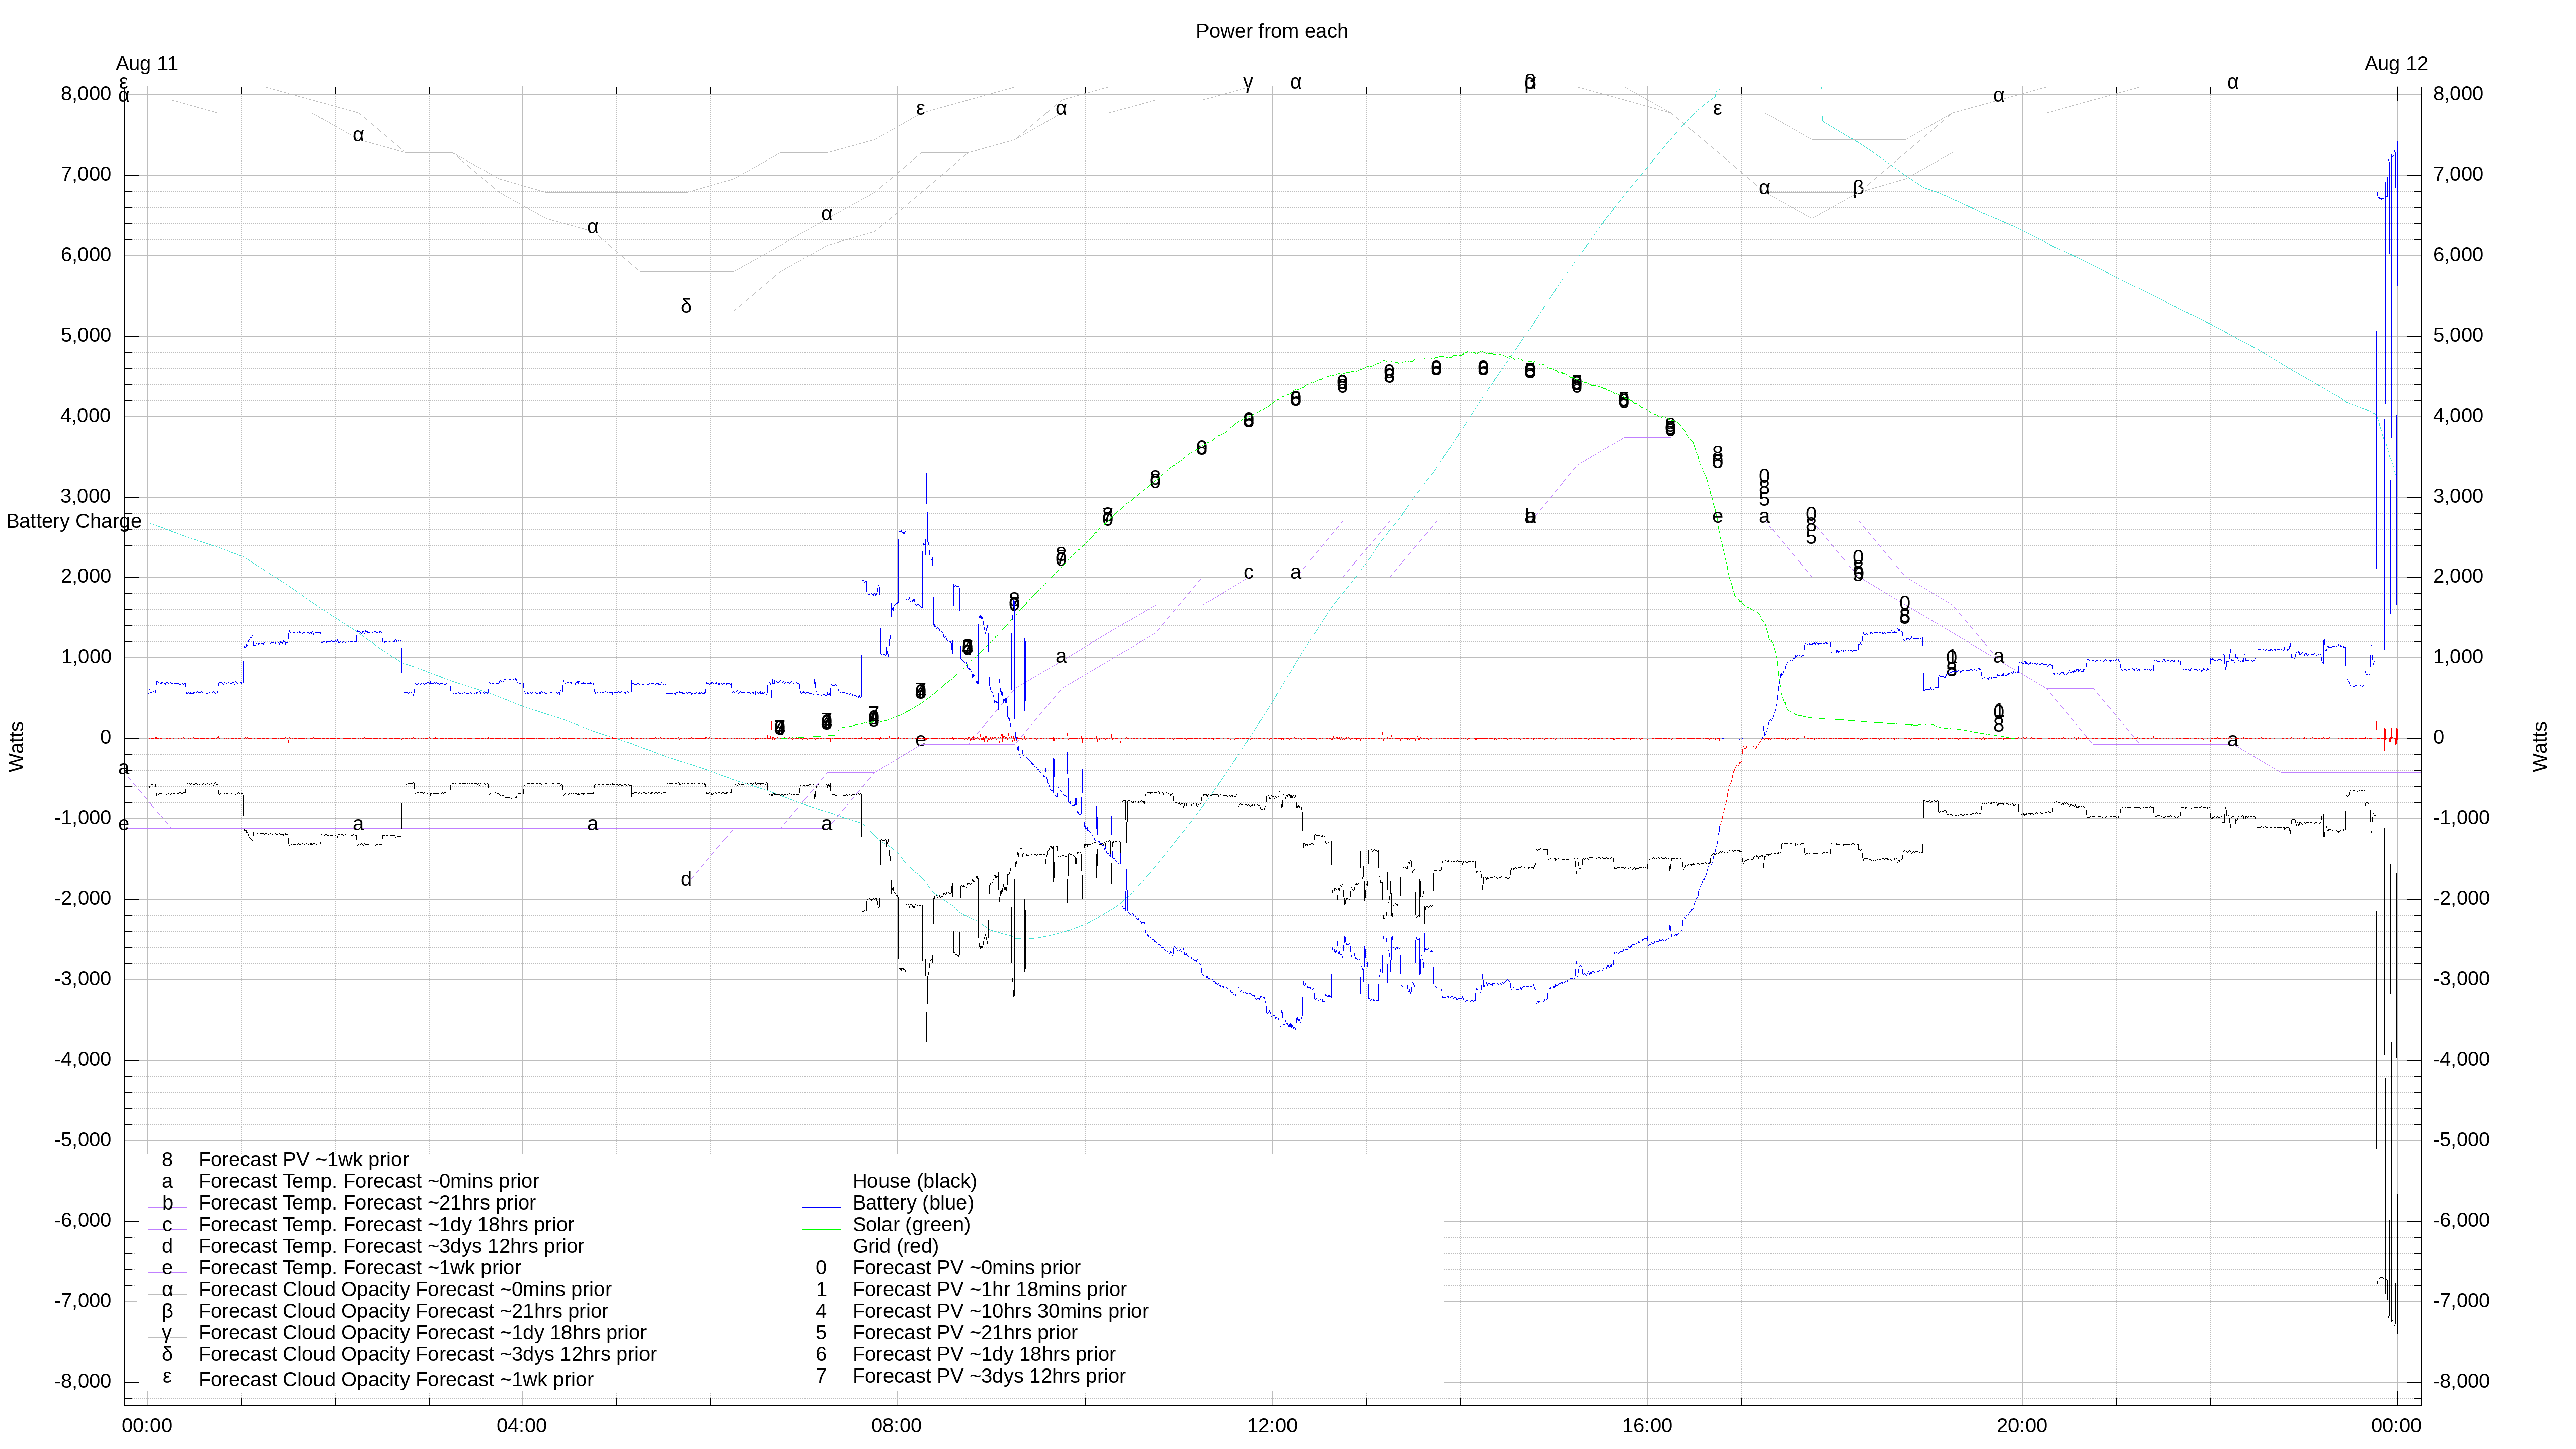The image size is (2576, 1449).
Task: Select legend entry 'Solar (green)'
Action: click(911, 1224)
